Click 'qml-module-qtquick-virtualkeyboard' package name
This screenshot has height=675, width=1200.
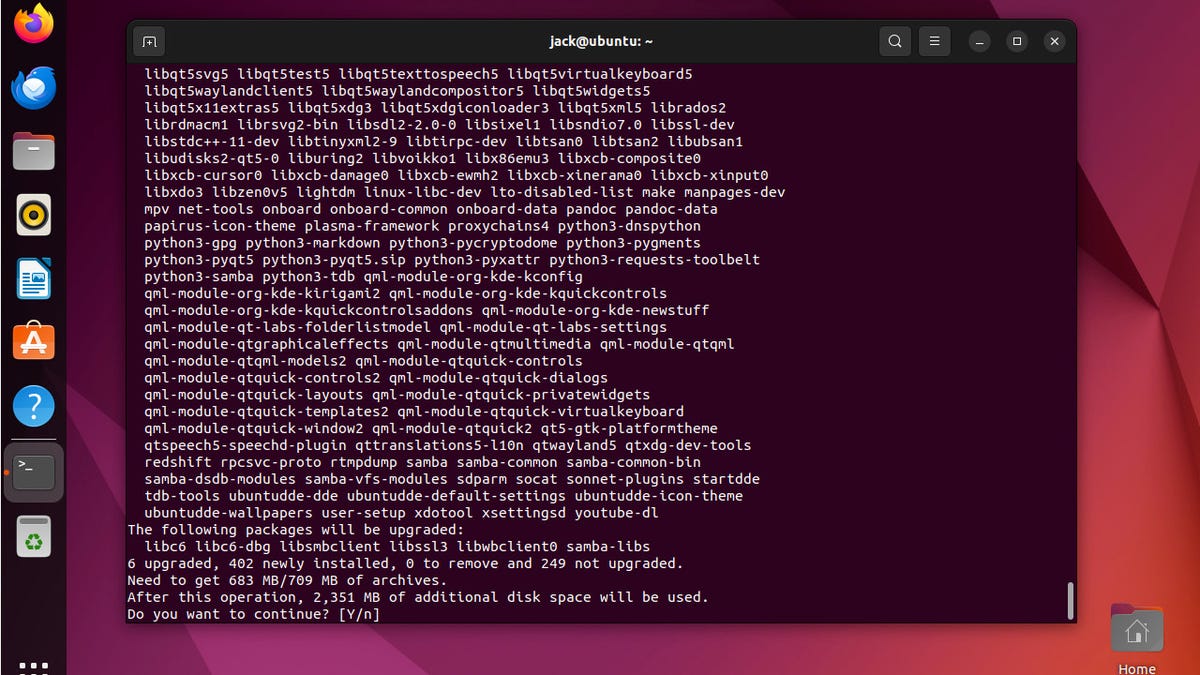(540, 411)
